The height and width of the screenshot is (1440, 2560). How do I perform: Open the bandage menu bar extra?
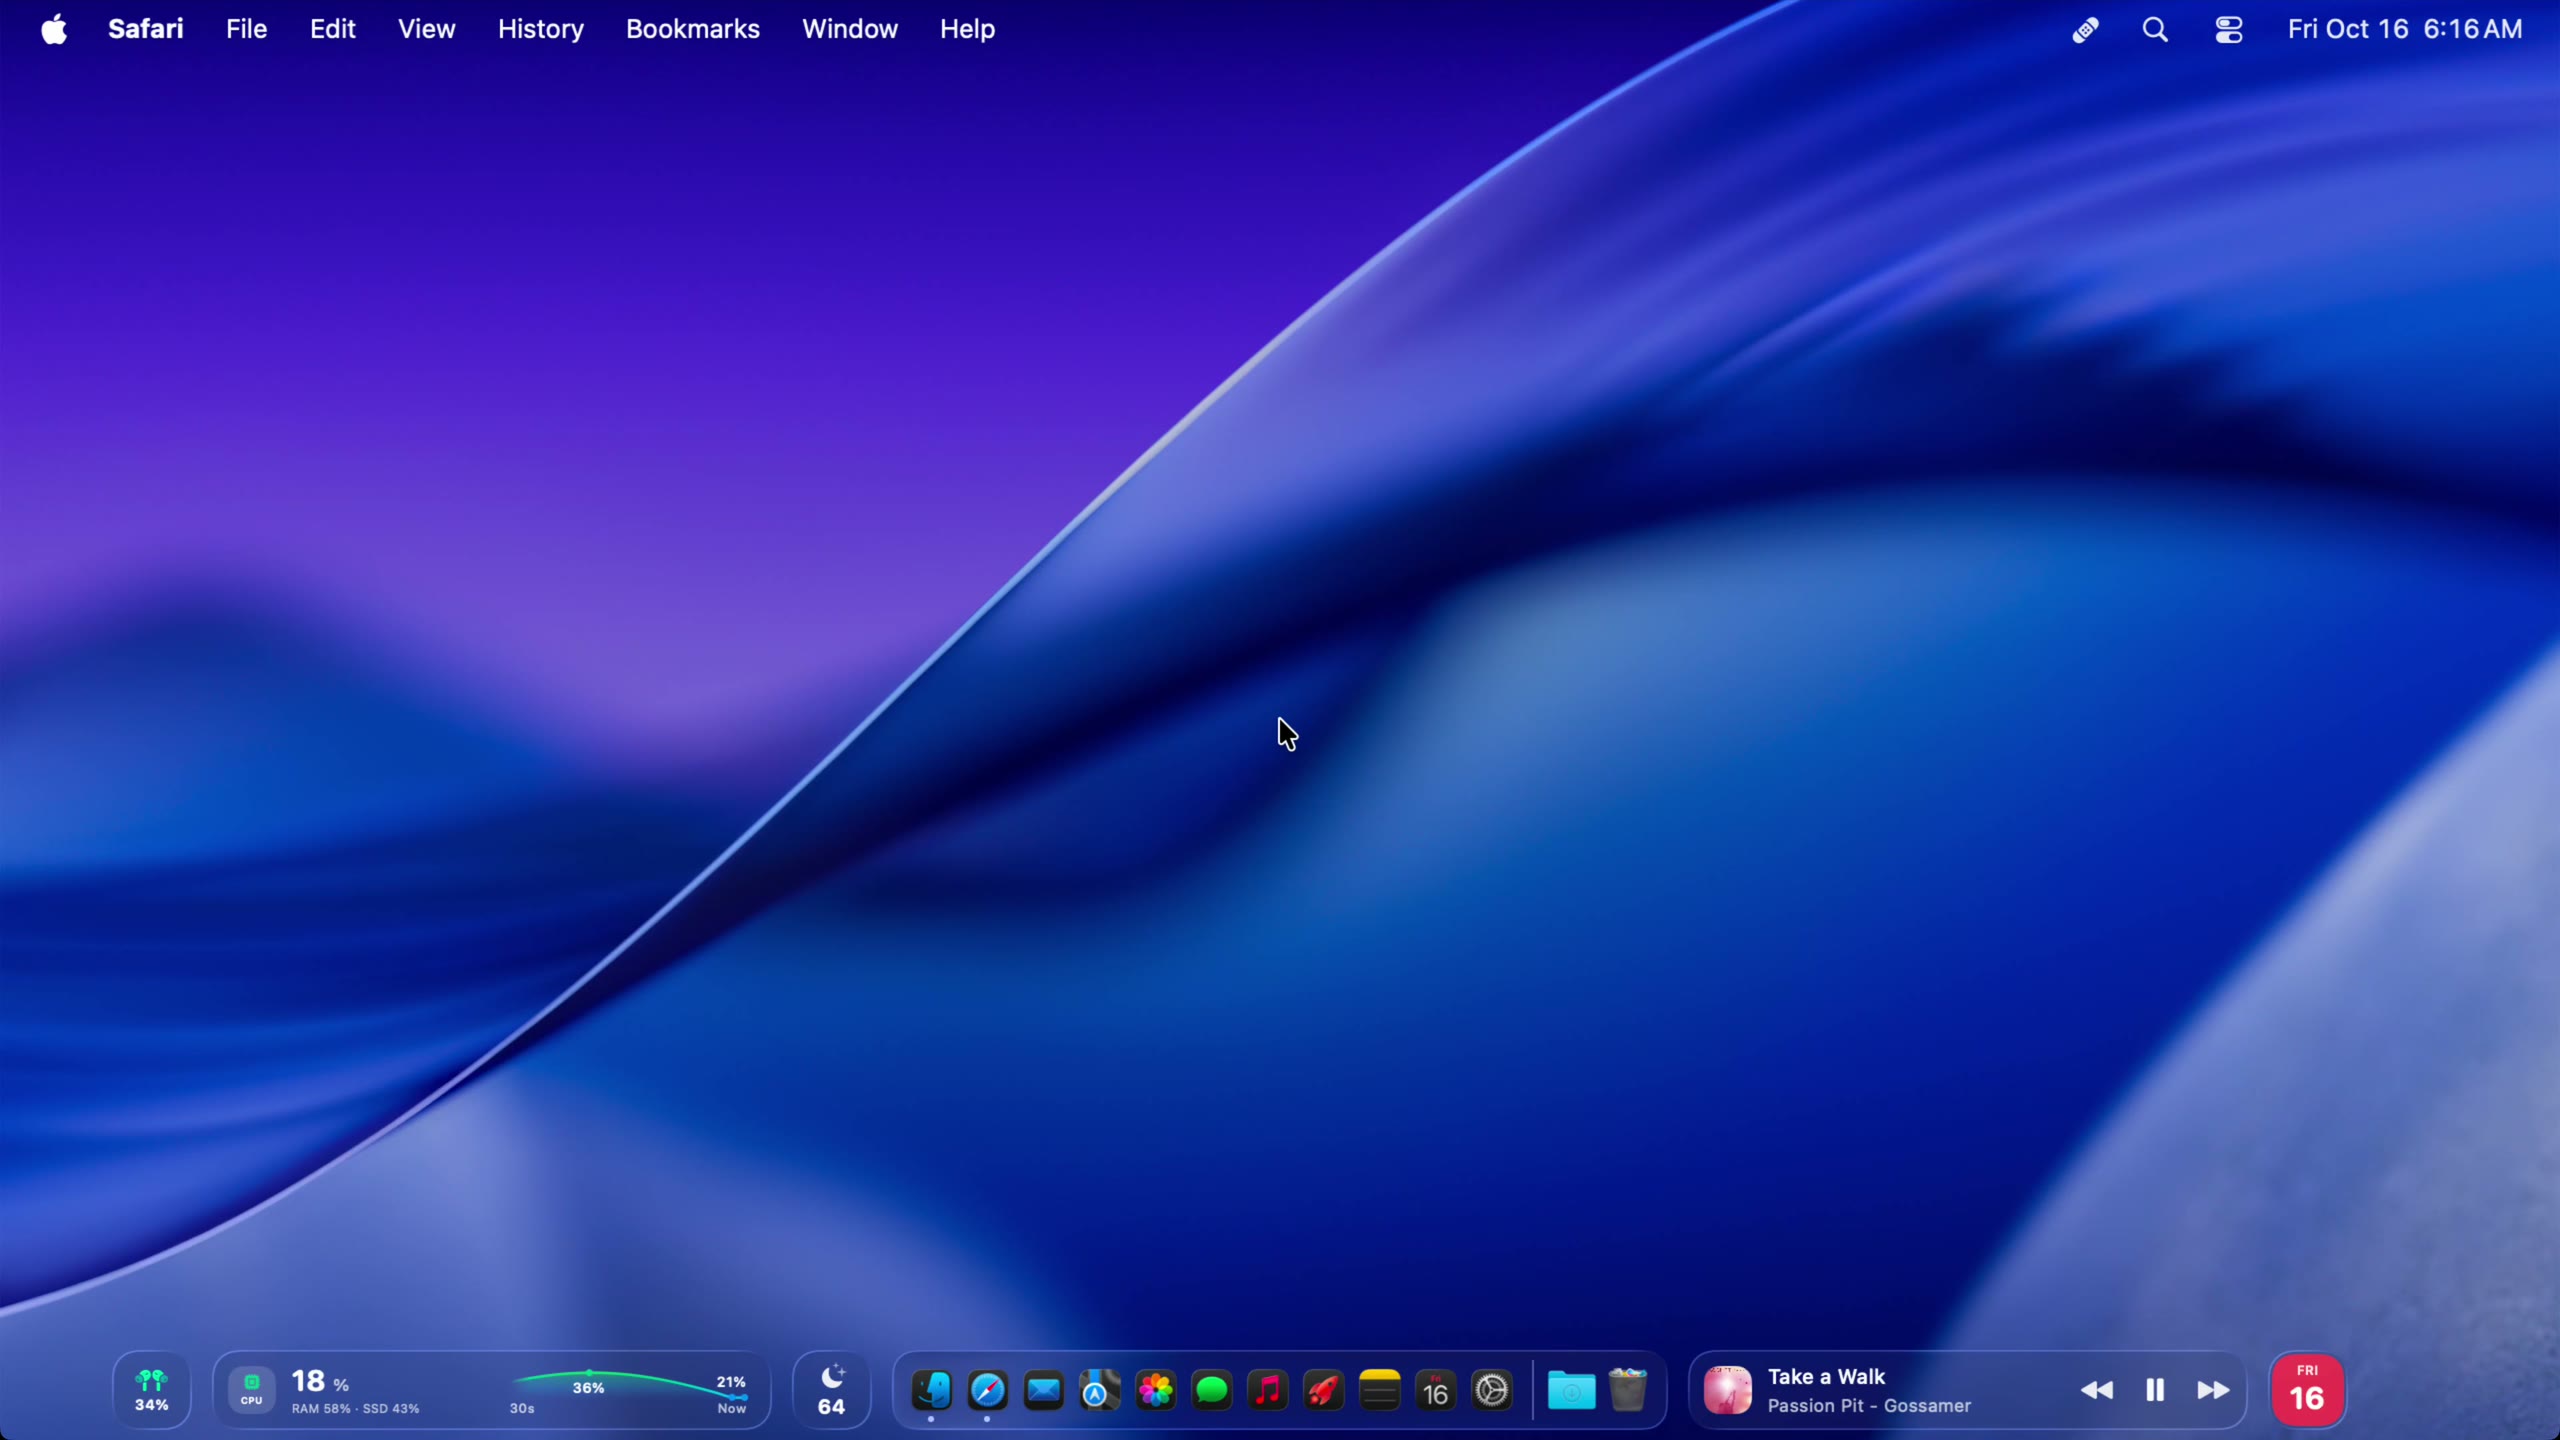pos(2085,30)
